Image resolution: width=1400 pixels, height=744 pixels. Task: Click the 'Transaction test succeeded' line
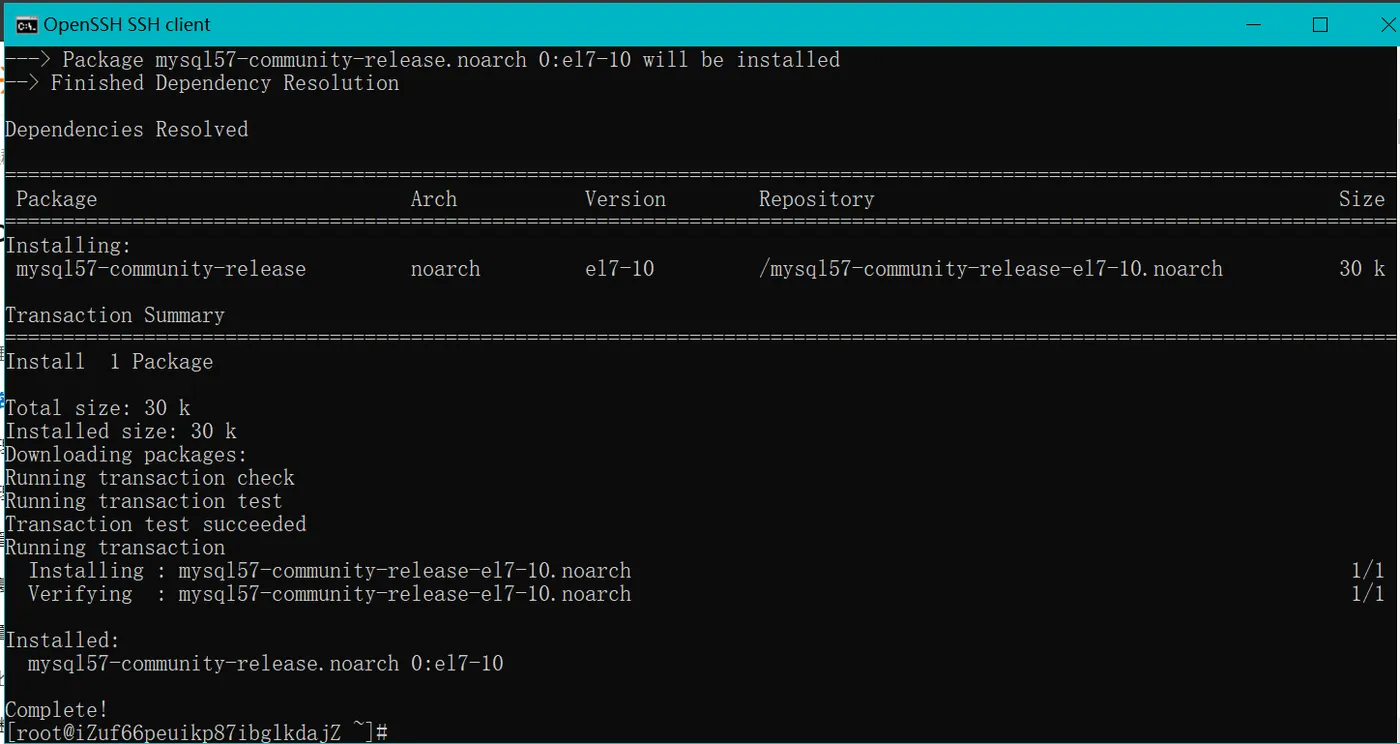coord(156,524)
